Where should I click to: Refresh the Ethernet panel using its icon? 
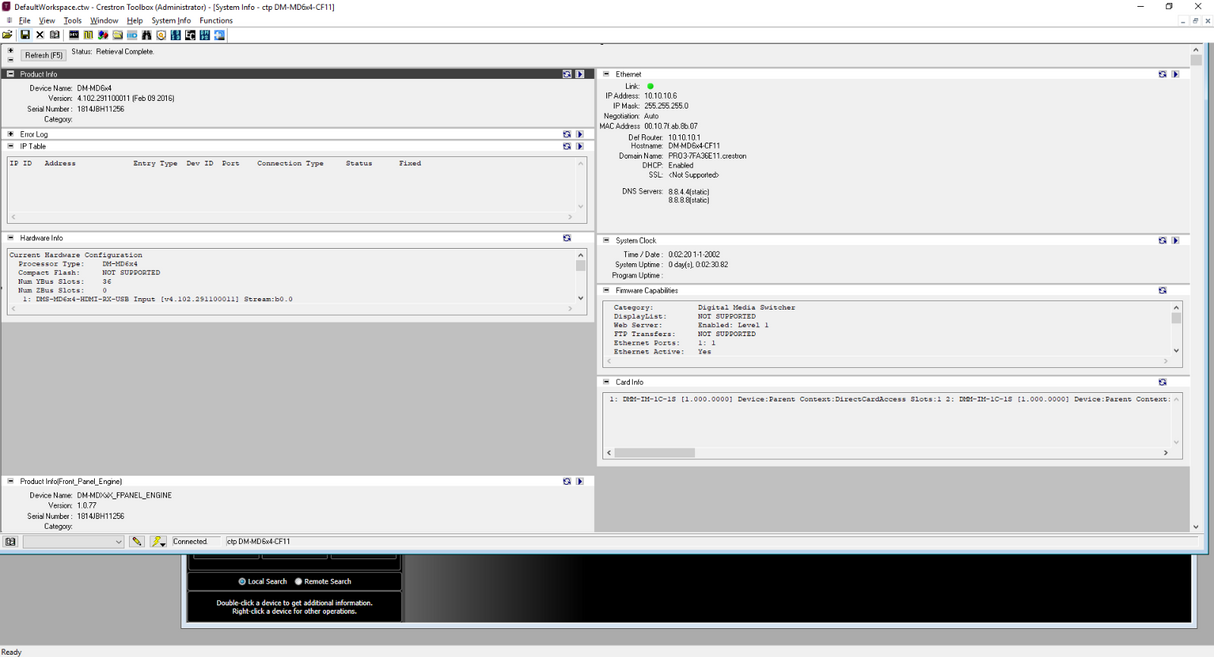(x=1162, y=74)
